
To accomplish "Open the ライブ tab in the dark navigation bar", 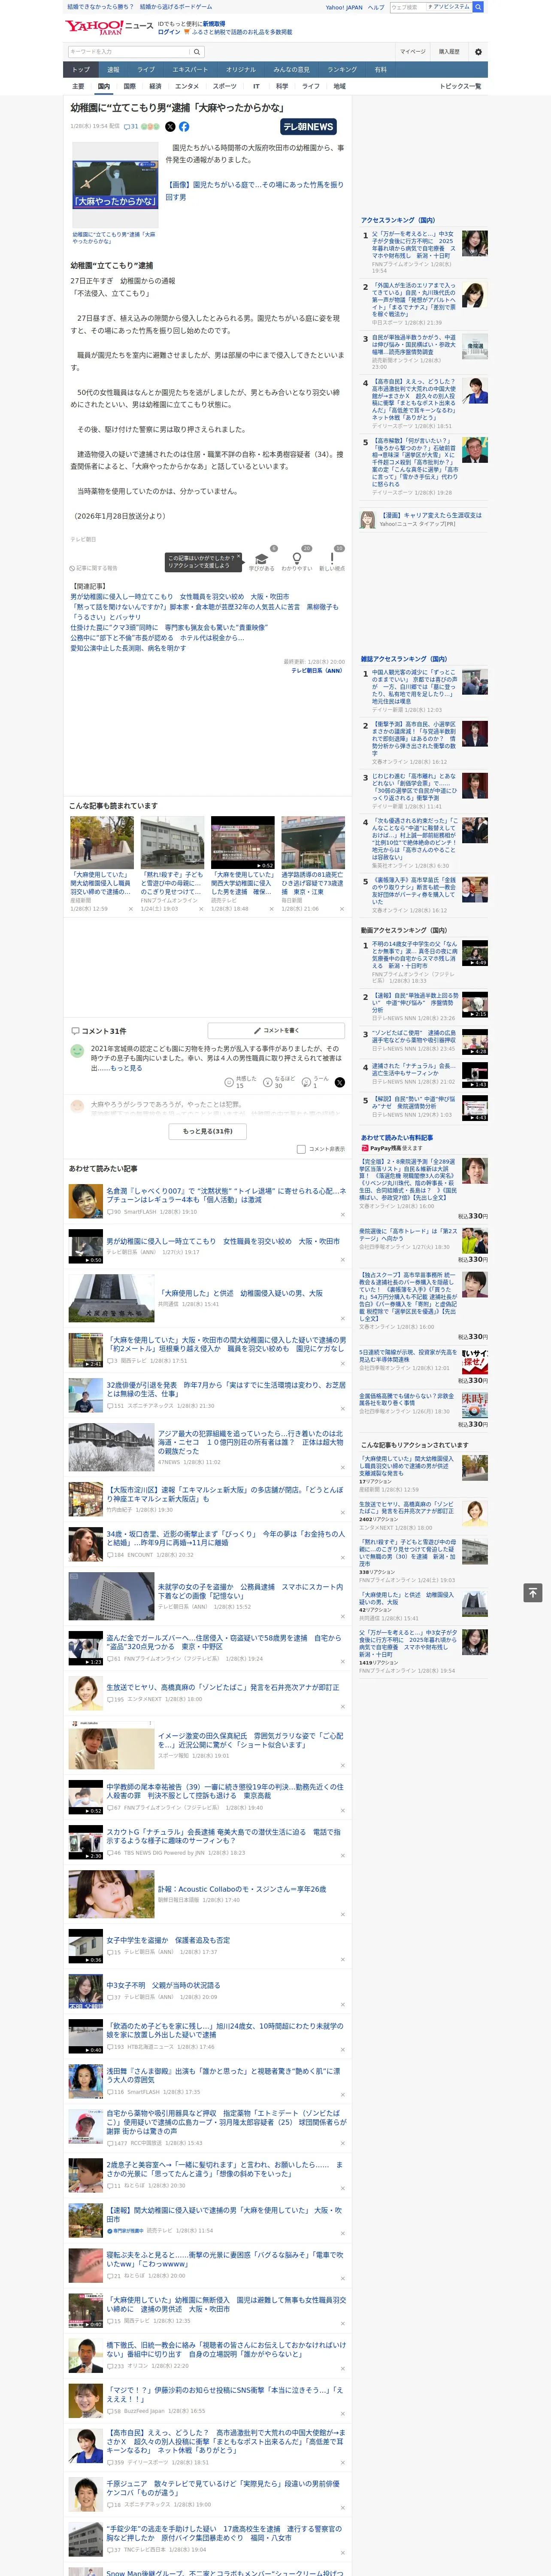I will tap(146, 70).
